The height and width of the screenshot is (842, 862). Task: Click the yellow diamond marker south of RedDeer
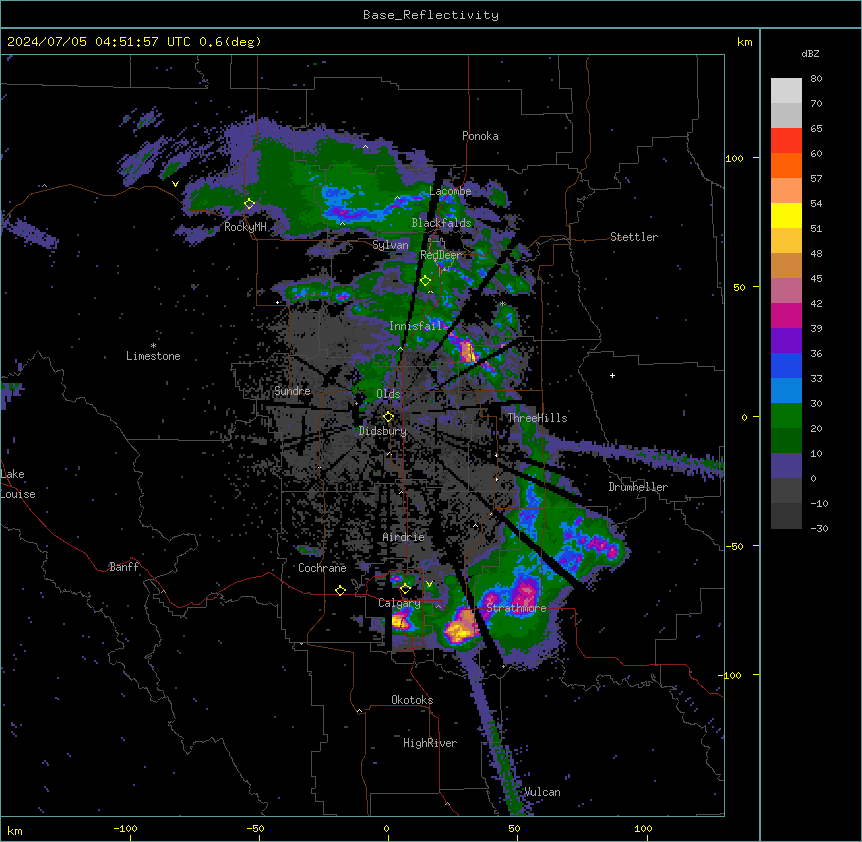click(425, 281)
